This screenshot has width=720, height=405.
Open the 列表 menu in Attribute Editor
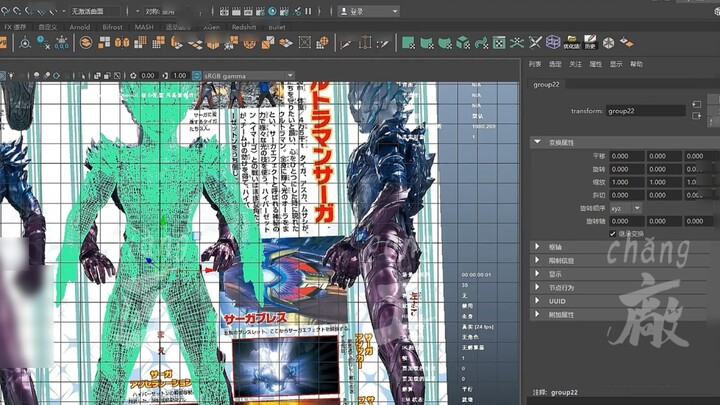point(535,64)
